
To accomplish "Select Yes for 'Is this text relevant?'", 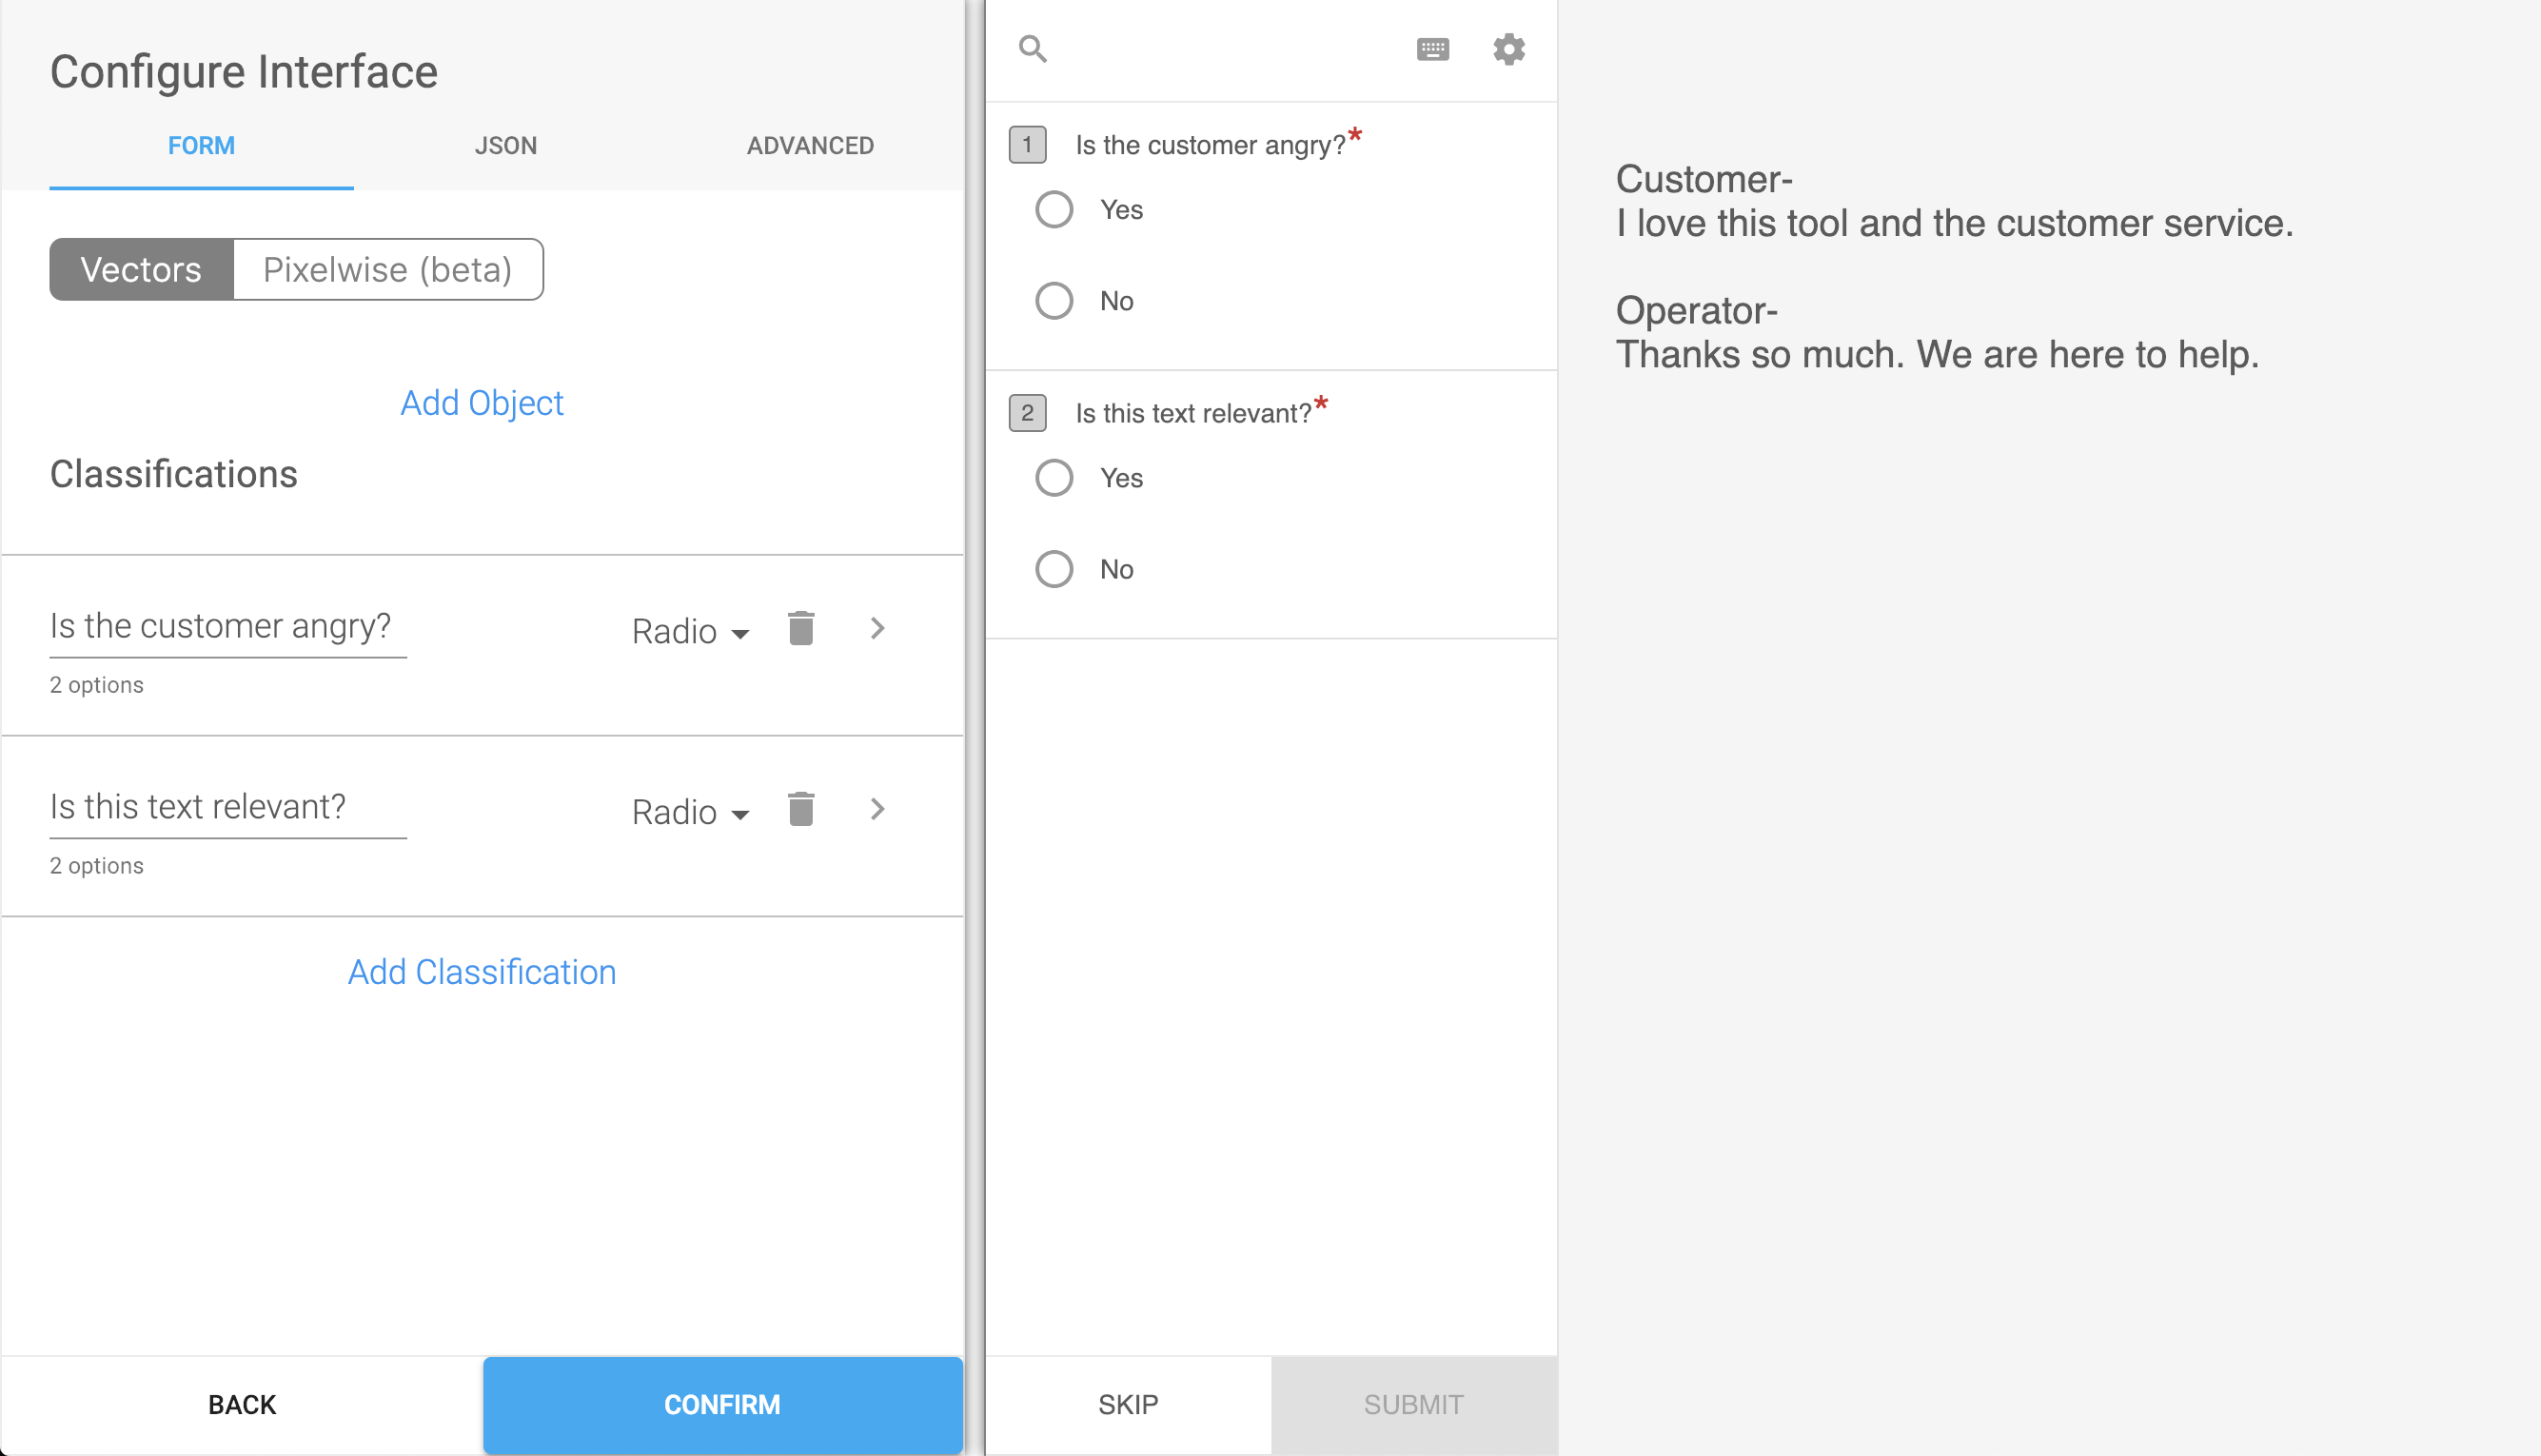I will (1054, 477).
